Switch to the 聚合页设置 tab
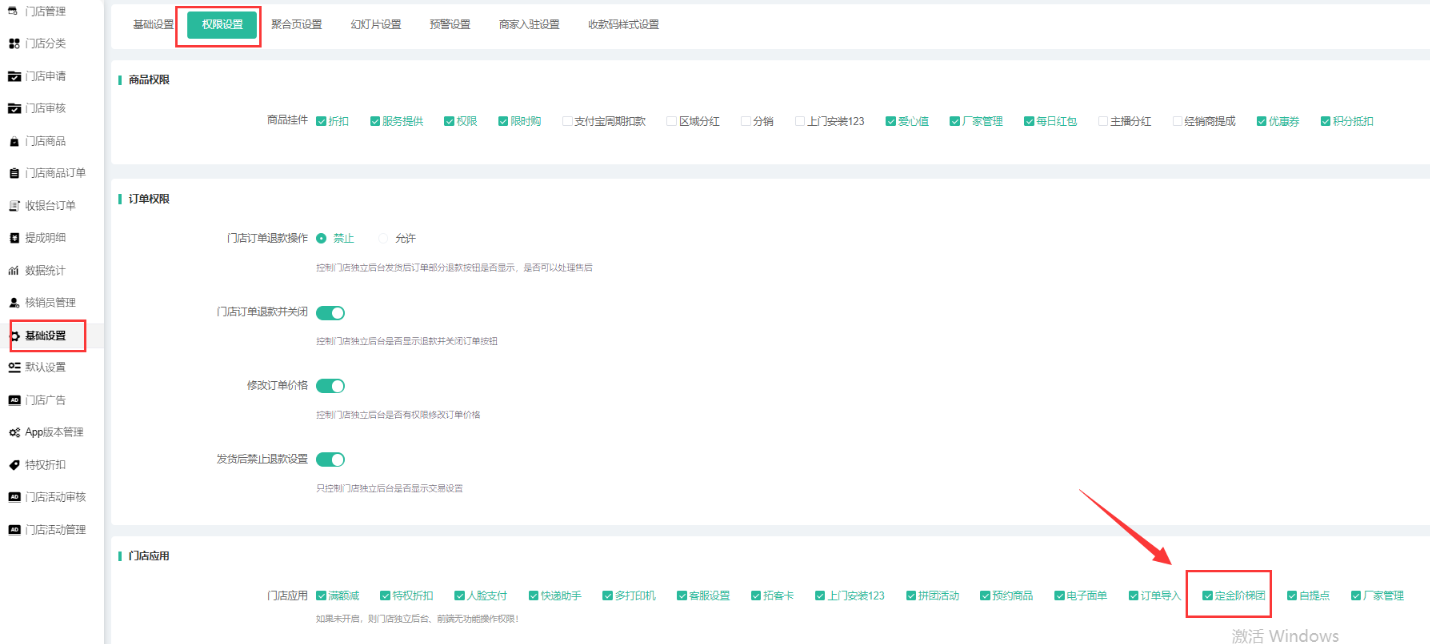1430x644 pixels. (x=296, y=24)
